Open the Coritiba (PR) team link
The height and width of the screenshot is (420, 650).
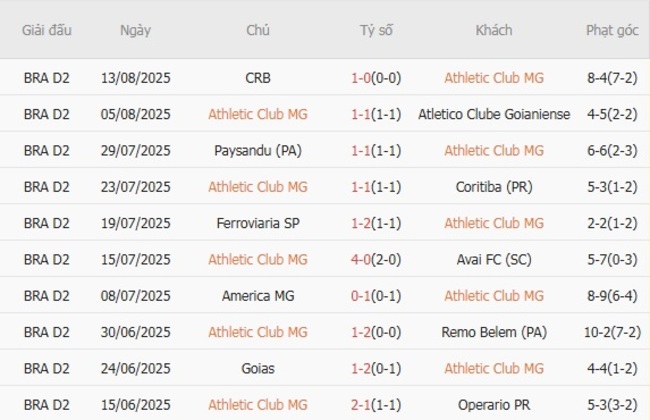click(x=493, y=187)
